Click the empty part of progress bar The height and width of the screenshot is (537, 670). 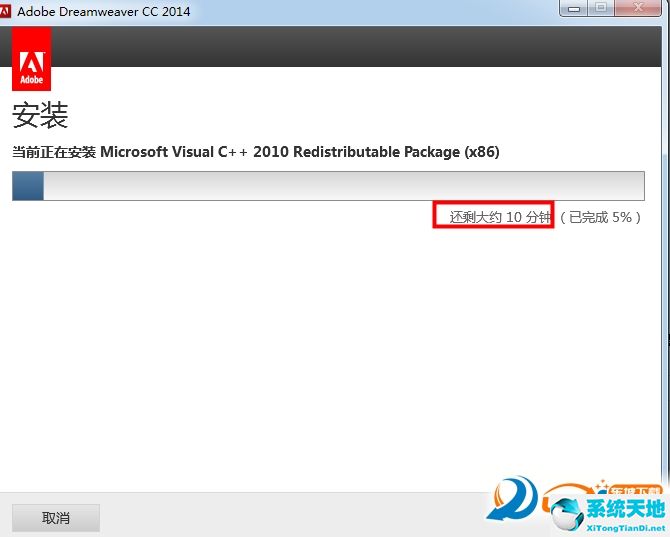340,186
